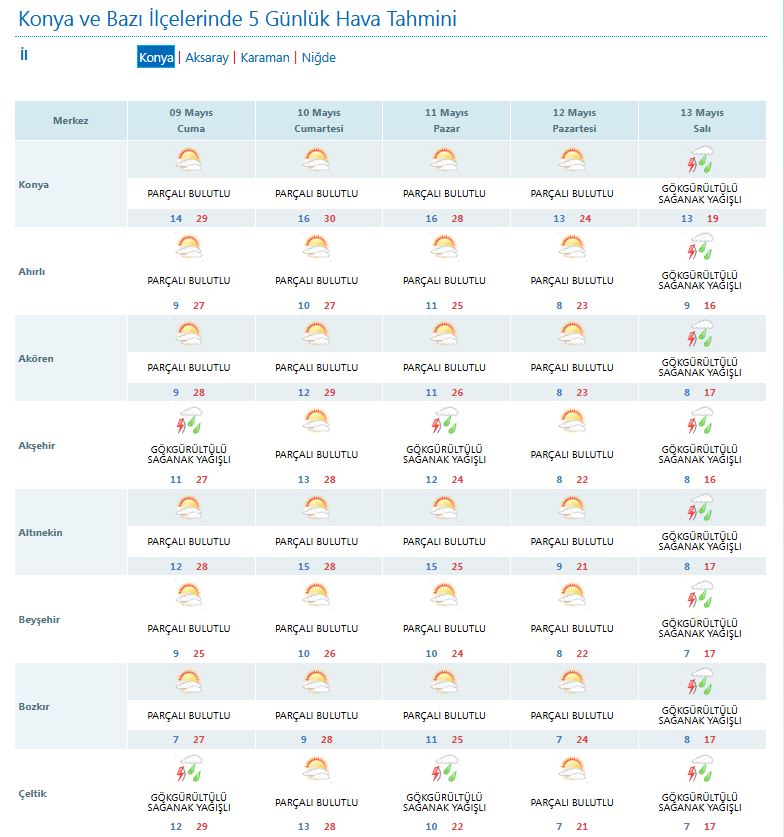The width and height of the screenshot is (784, 837).
Task: Click Beyşehir's 10 Mayıs partly cloudy icon
Action: 317,596
